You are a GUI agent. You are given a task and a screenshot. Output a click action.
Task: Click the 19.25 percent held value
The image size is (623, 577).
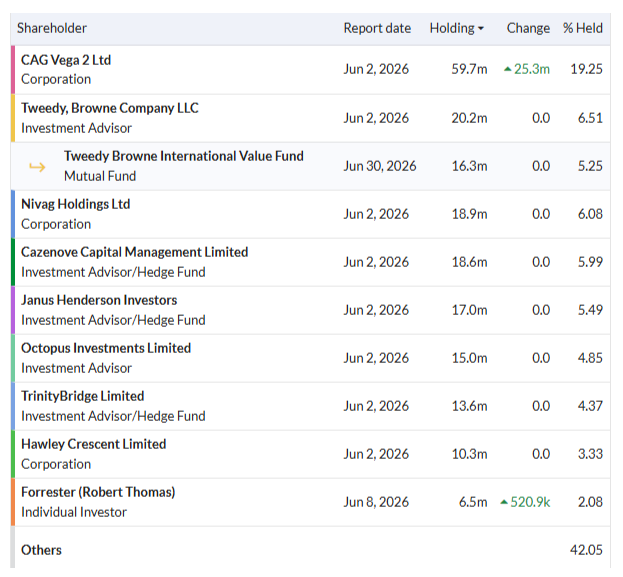tap(586, 69)
